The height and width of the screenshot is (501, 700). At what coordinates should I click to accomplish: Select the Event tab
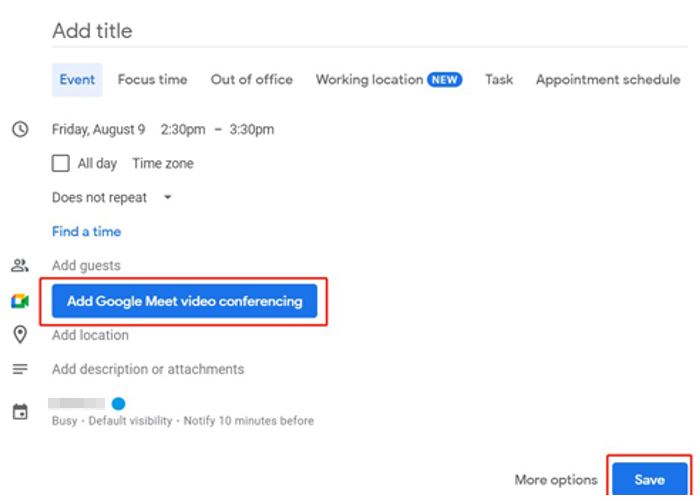(x=77, y=80)
